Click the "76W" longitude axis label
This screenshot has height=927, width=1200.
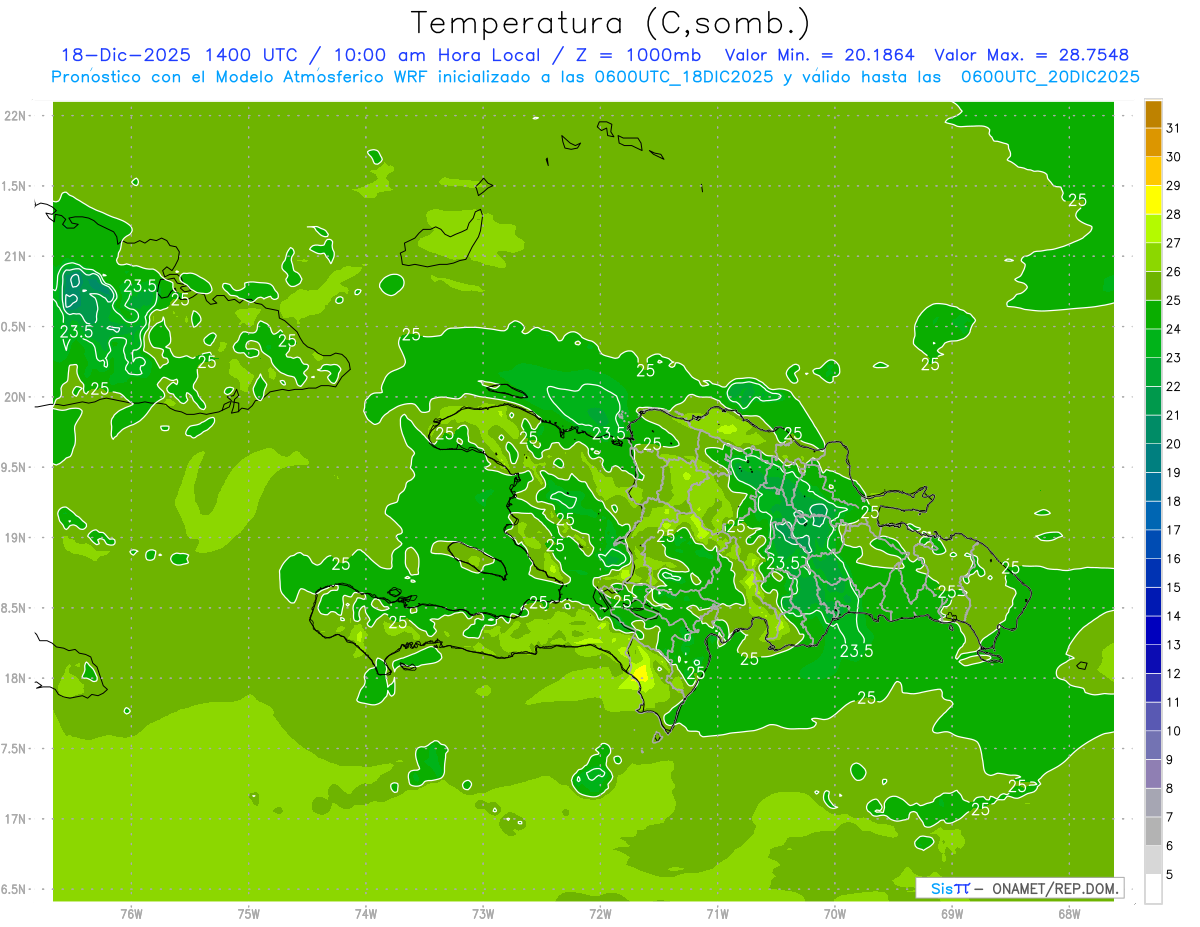[x=131, y=913]
